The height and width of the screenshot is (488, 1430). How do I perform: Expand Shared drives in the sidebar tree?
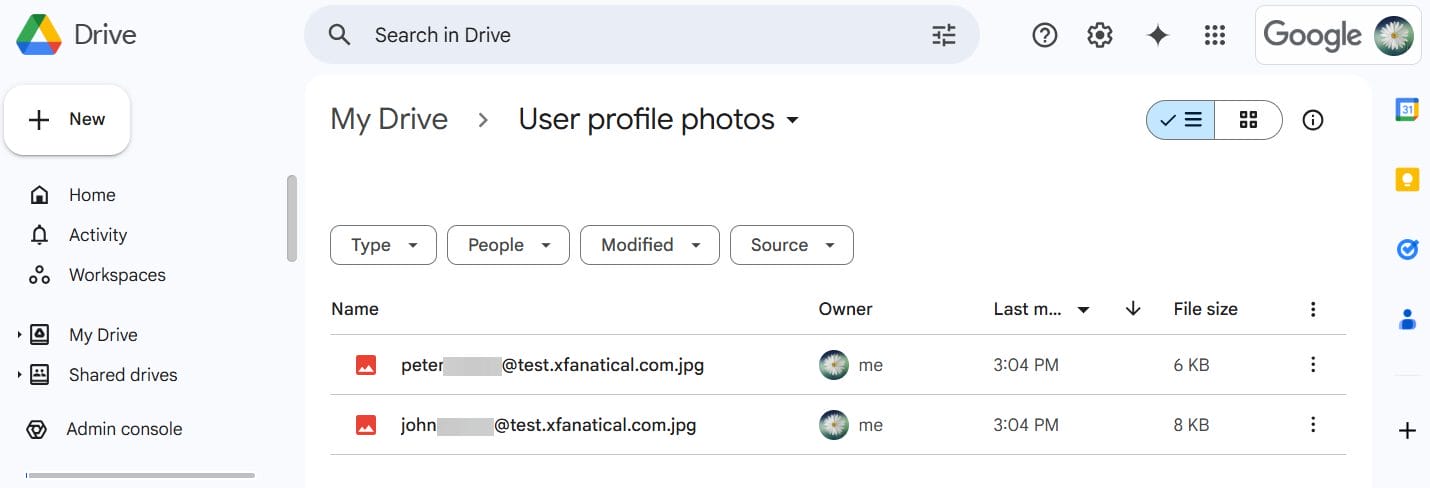tap(19, 375)
